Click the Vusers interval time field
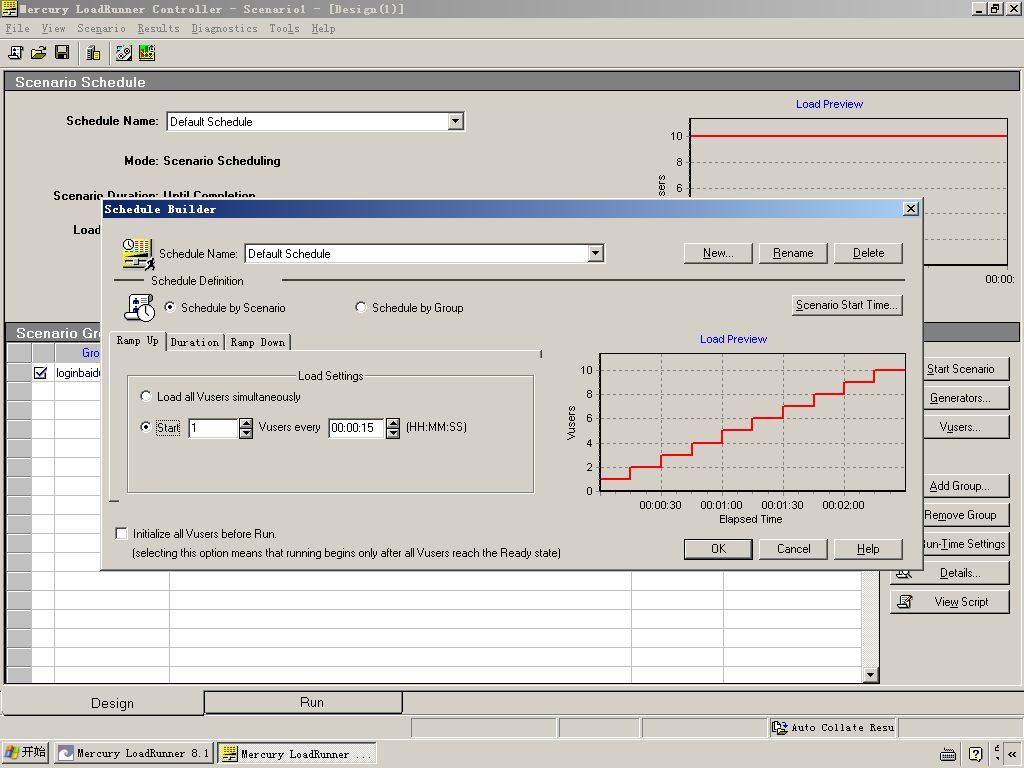Screen dimensions: 1024x768 [x=355, y=428]
